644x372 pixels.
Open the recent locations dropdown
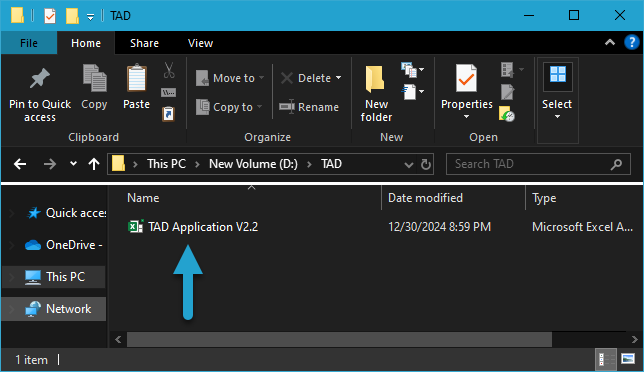tap(73, 164)
